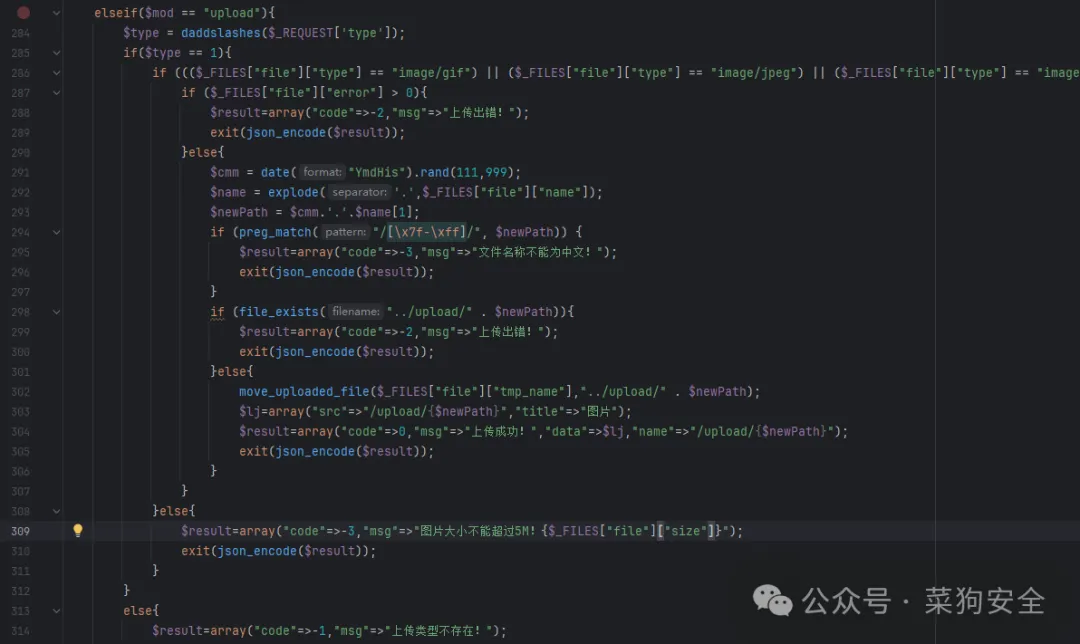Fold the else{ block at line 313

(56, 611)
